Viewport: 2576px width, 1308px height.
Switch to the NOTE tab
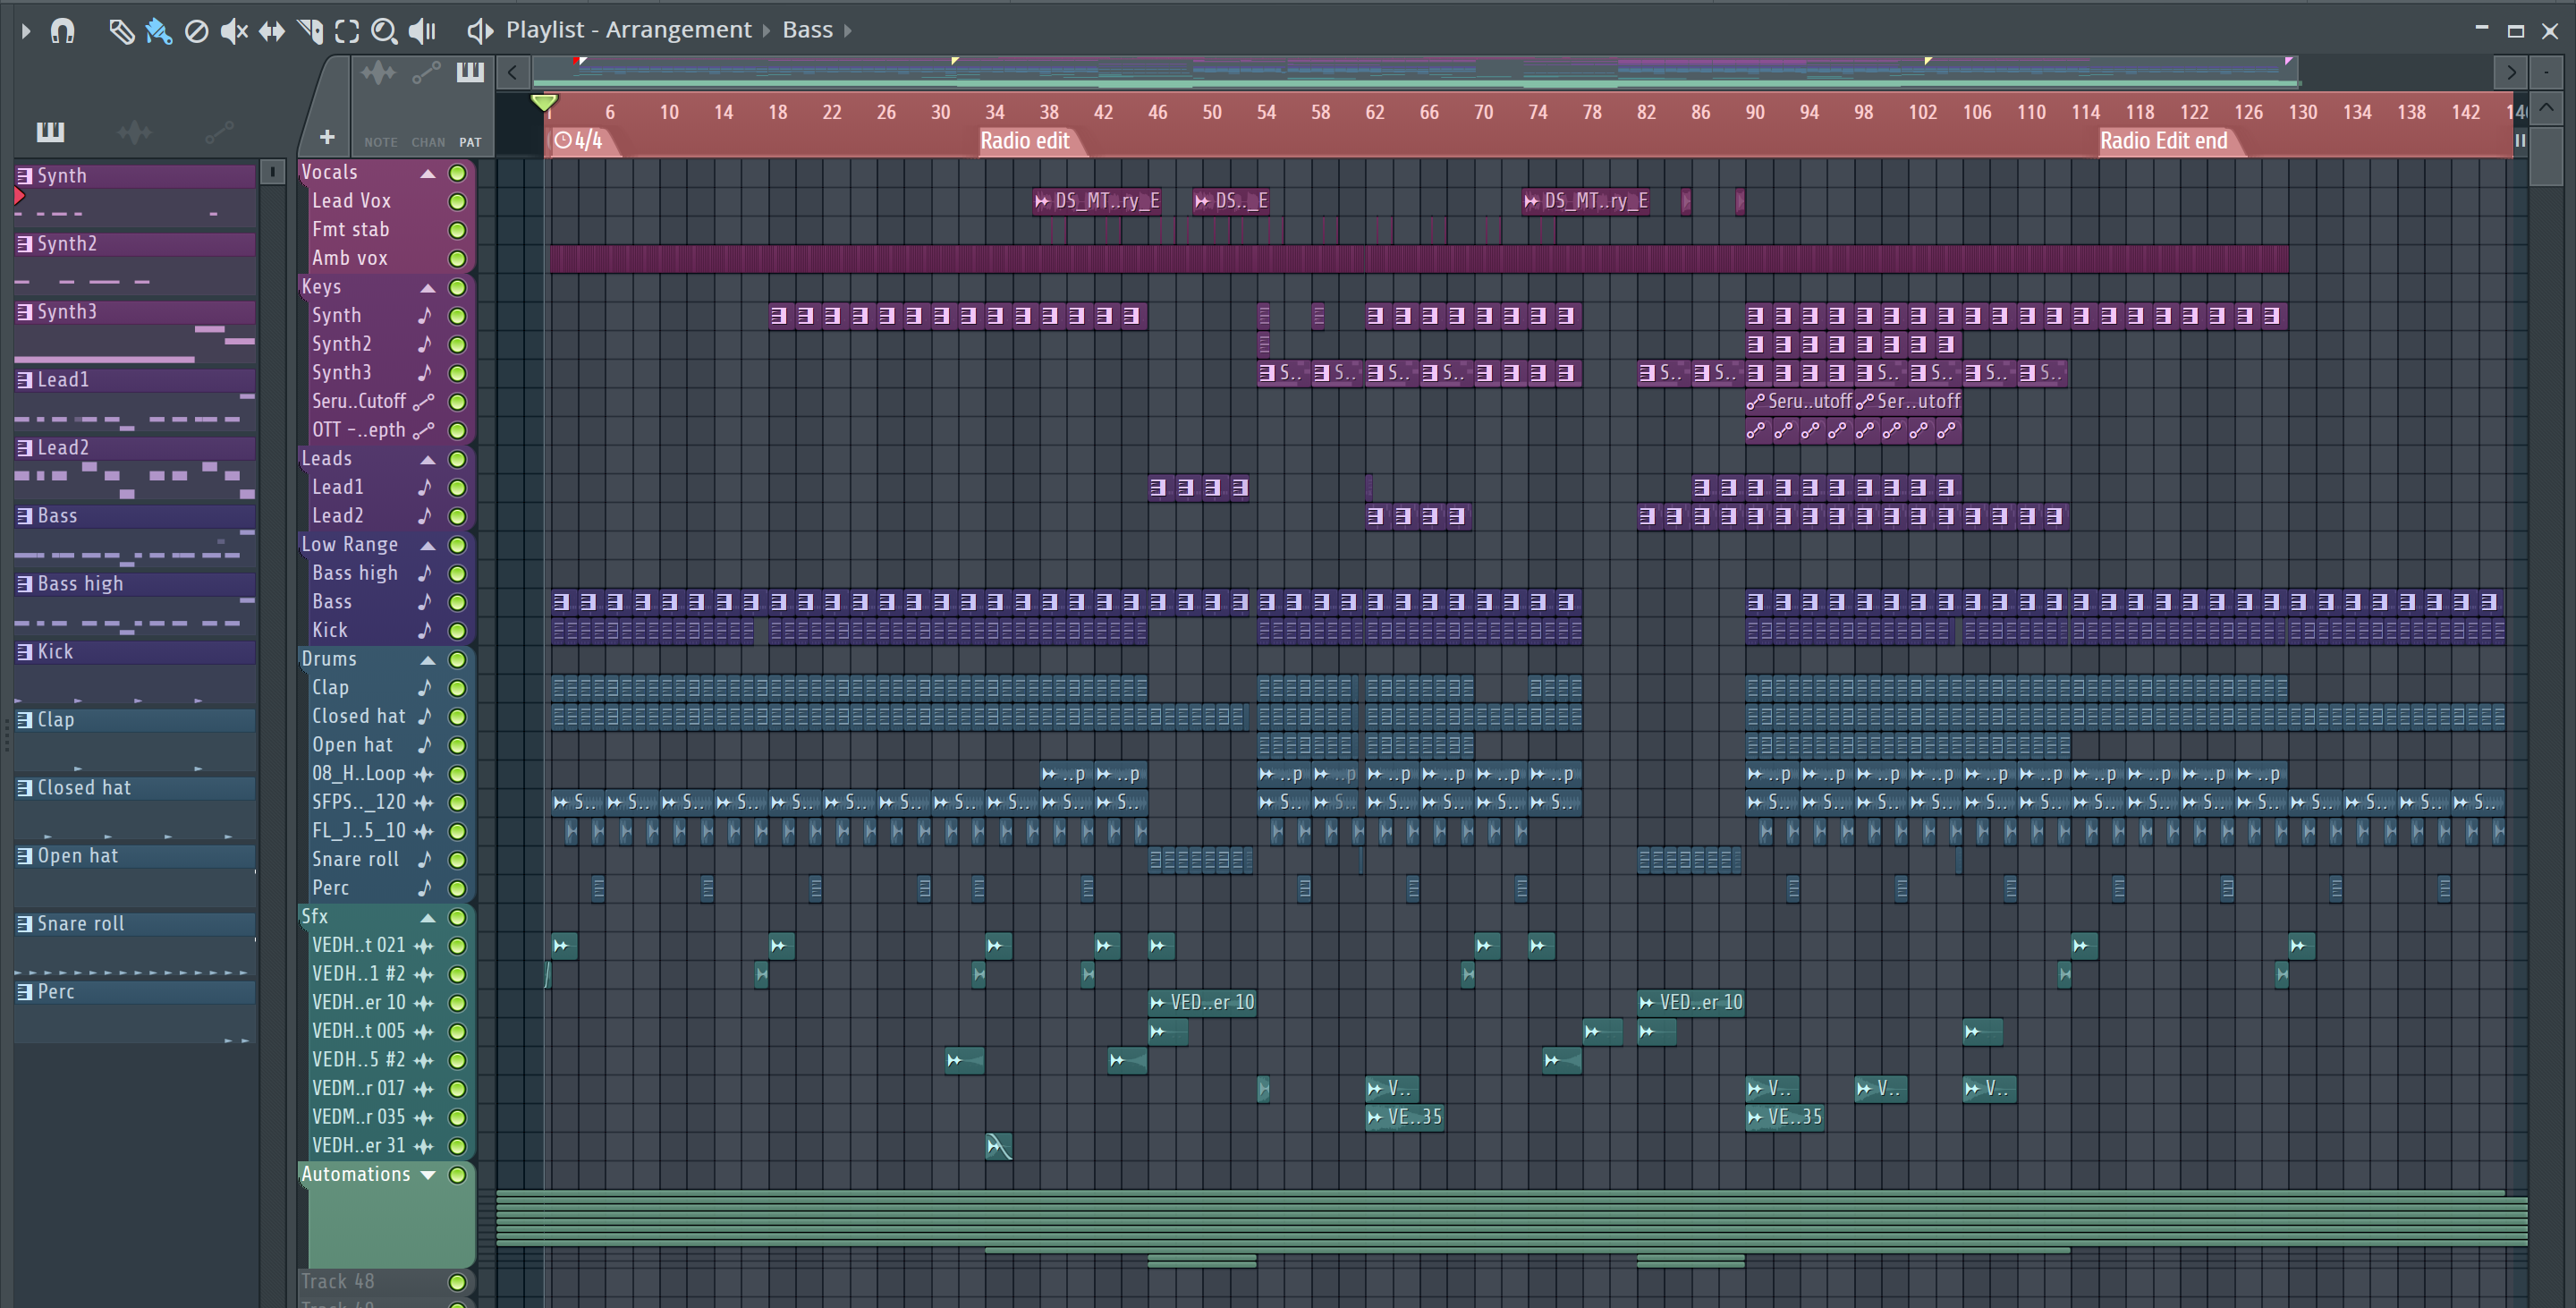(380, 142)
